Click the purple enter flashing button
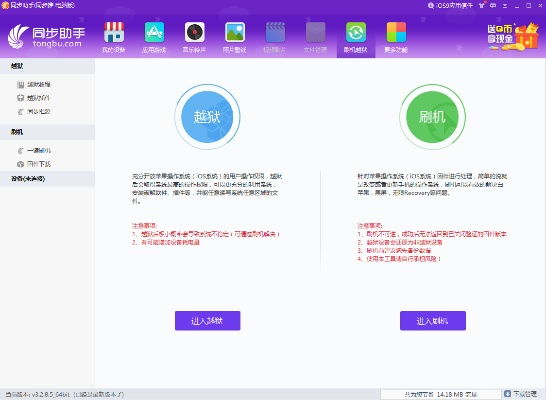Image resolution: width=546 pixels, height=400 pixels. 433,321
